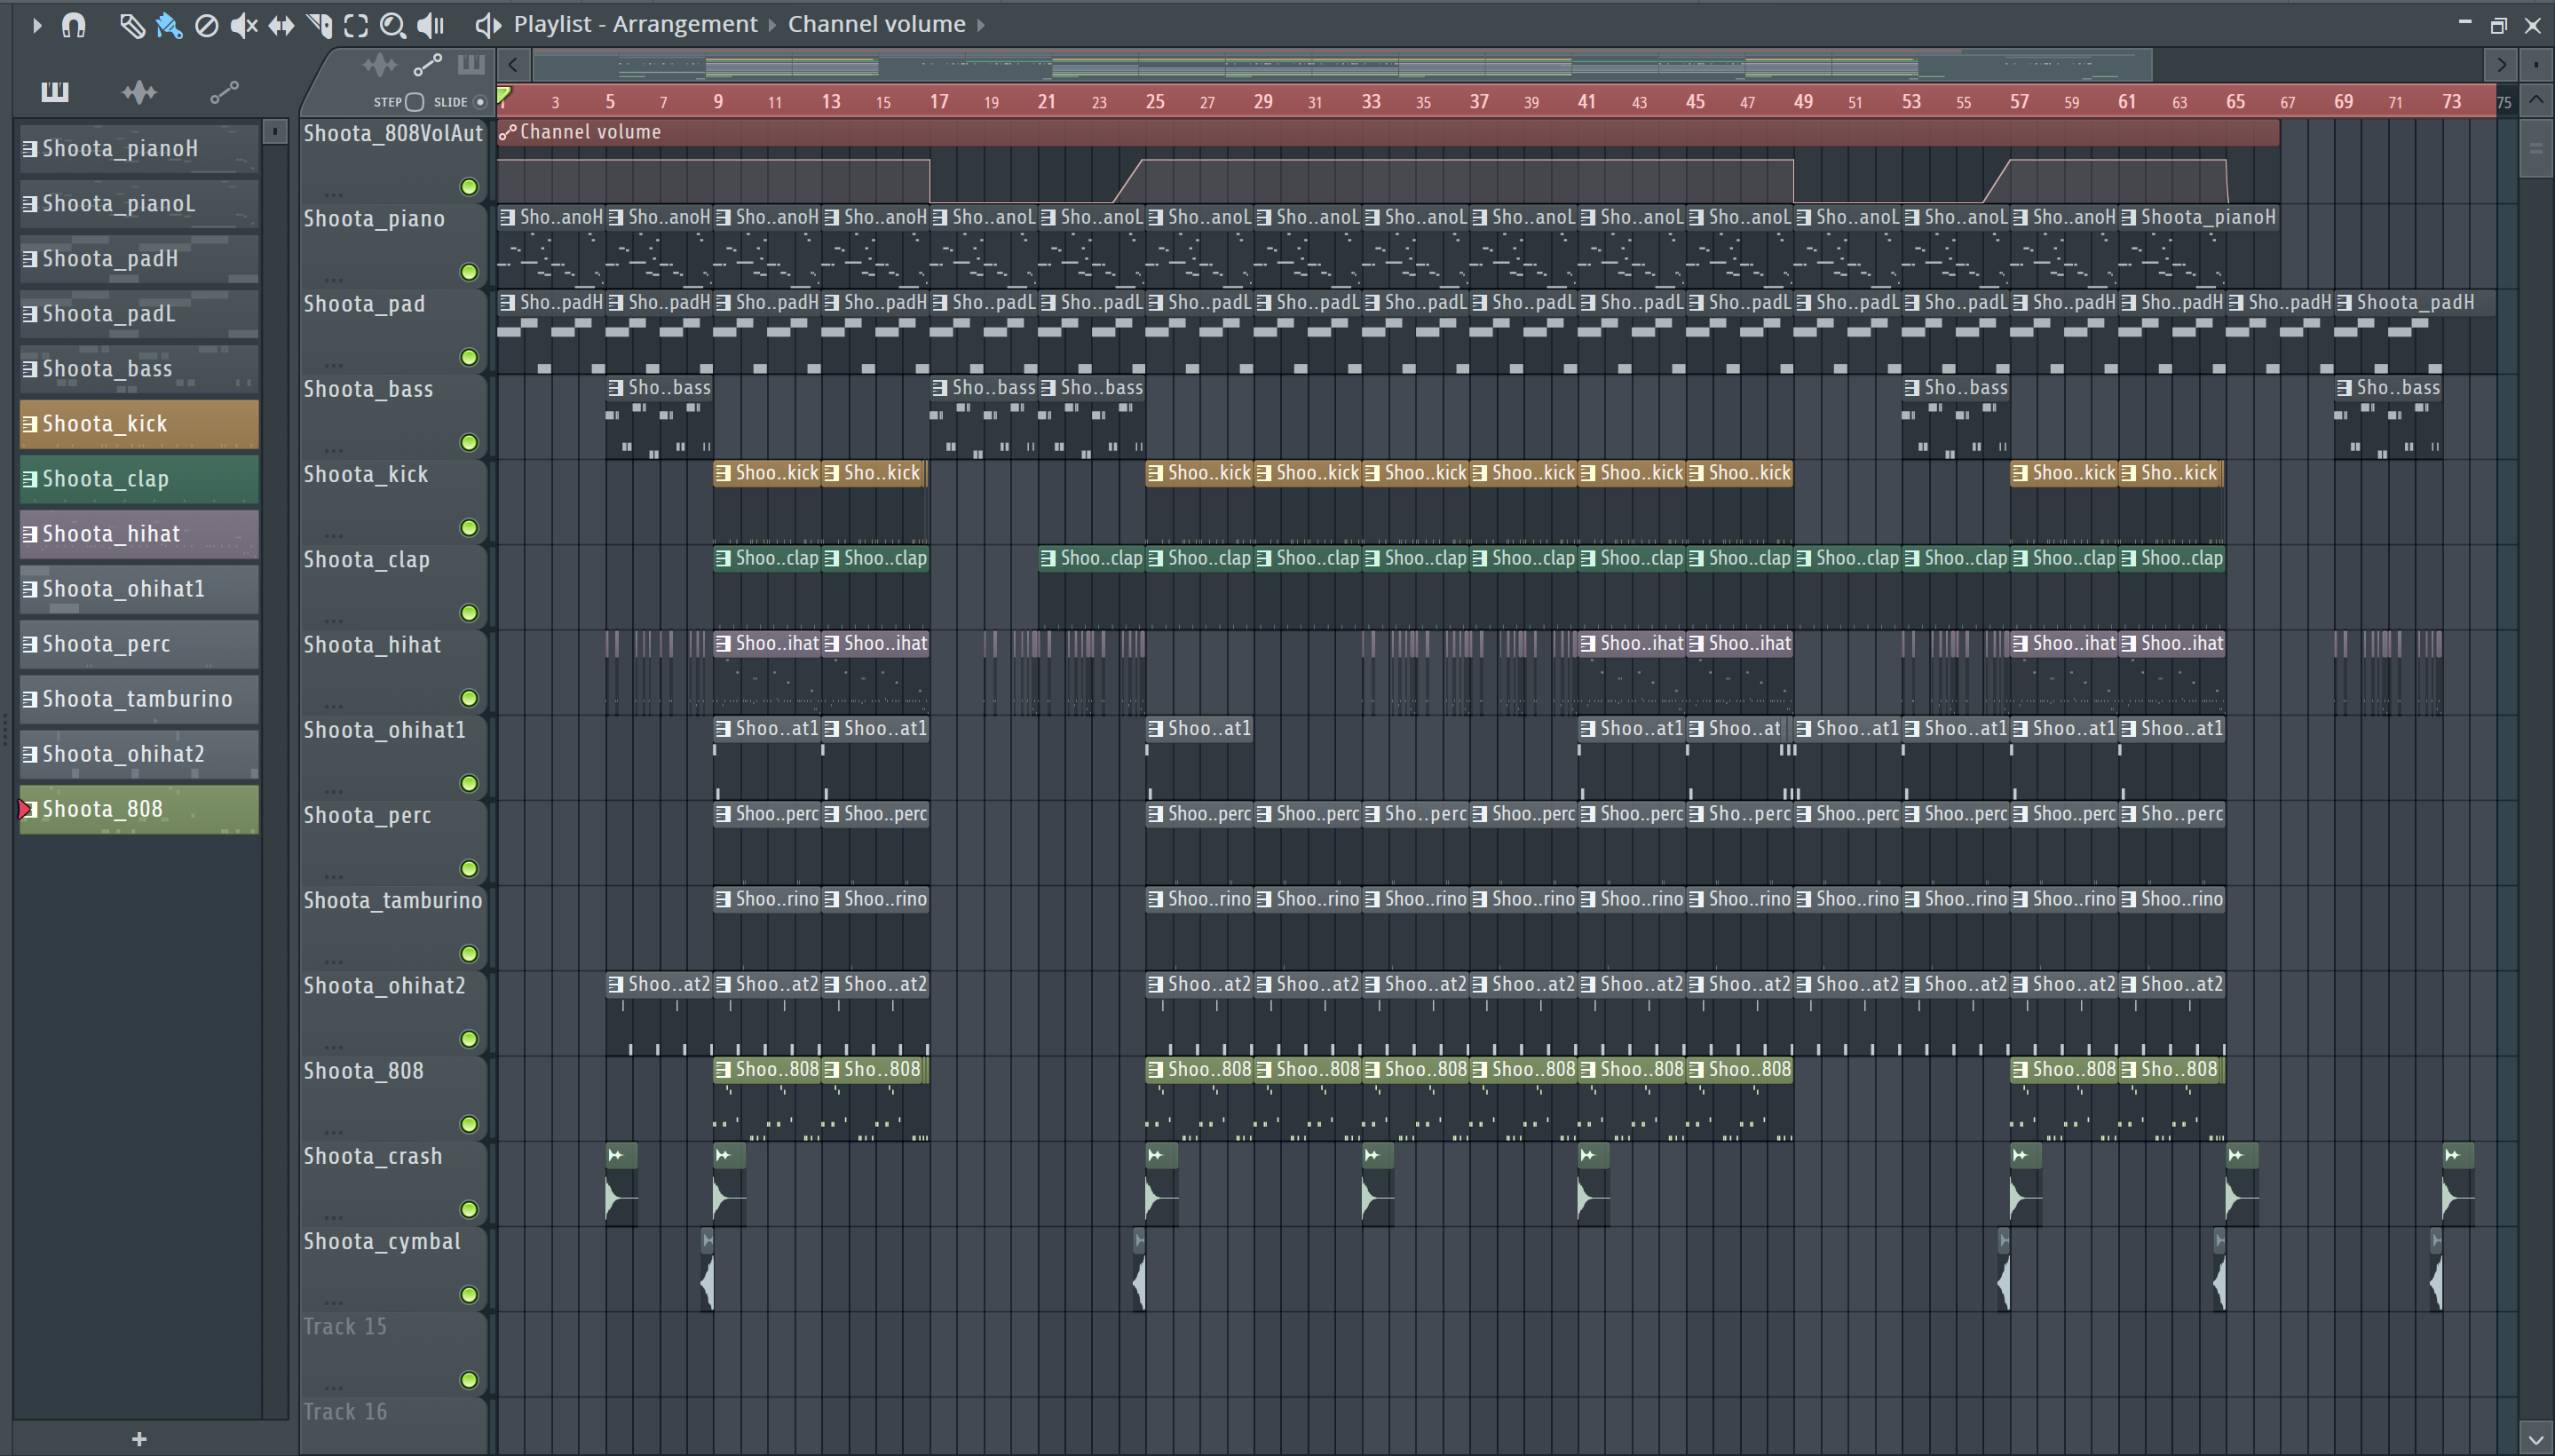Mute the Shoota_bass track
Viewport: 2555px width, 1456px height.
[468, 442]
